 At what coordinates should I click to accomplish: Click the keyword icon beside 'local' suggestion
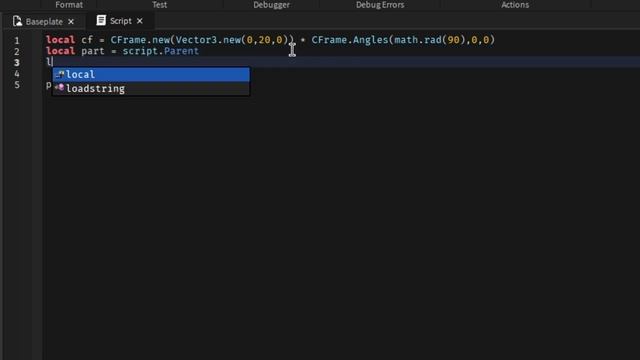60,74
